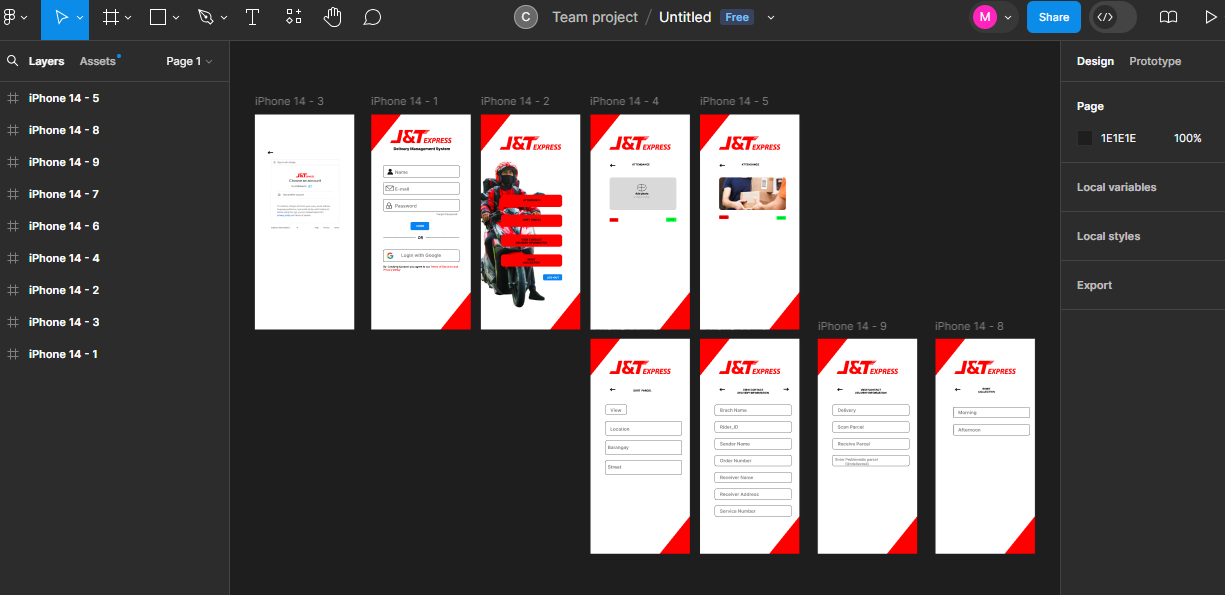Click the Password field in the login design
Viewport: 1225px width, 595px height.
pyautogui.click(x=421, y=205)
